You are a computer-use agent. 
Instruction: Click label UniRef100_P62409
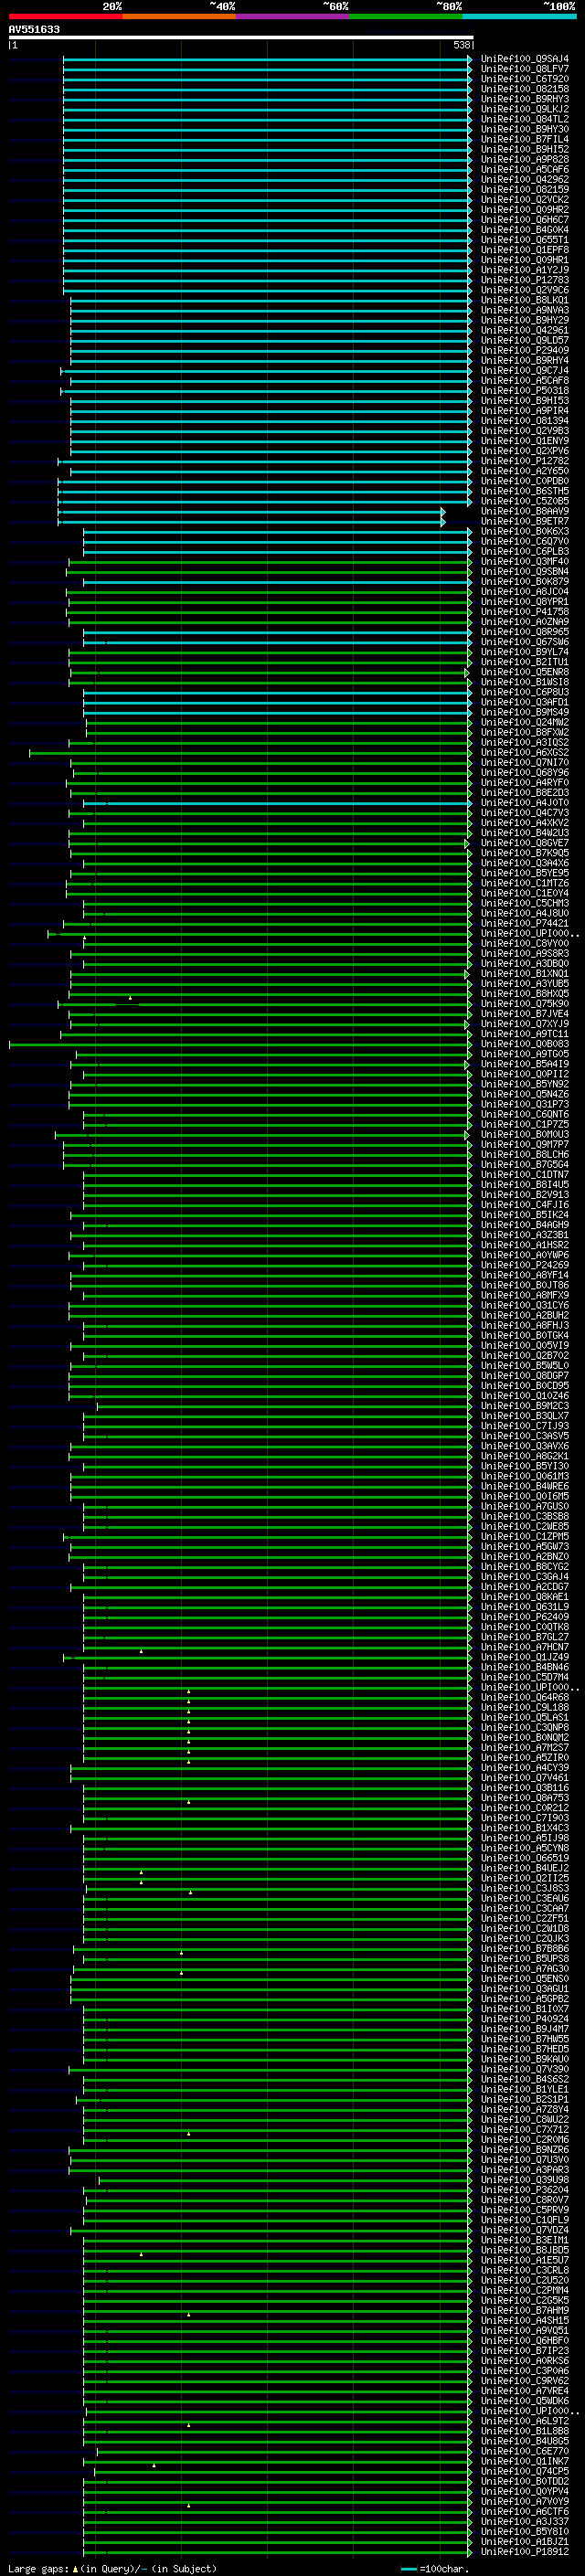pos(524,1617)
